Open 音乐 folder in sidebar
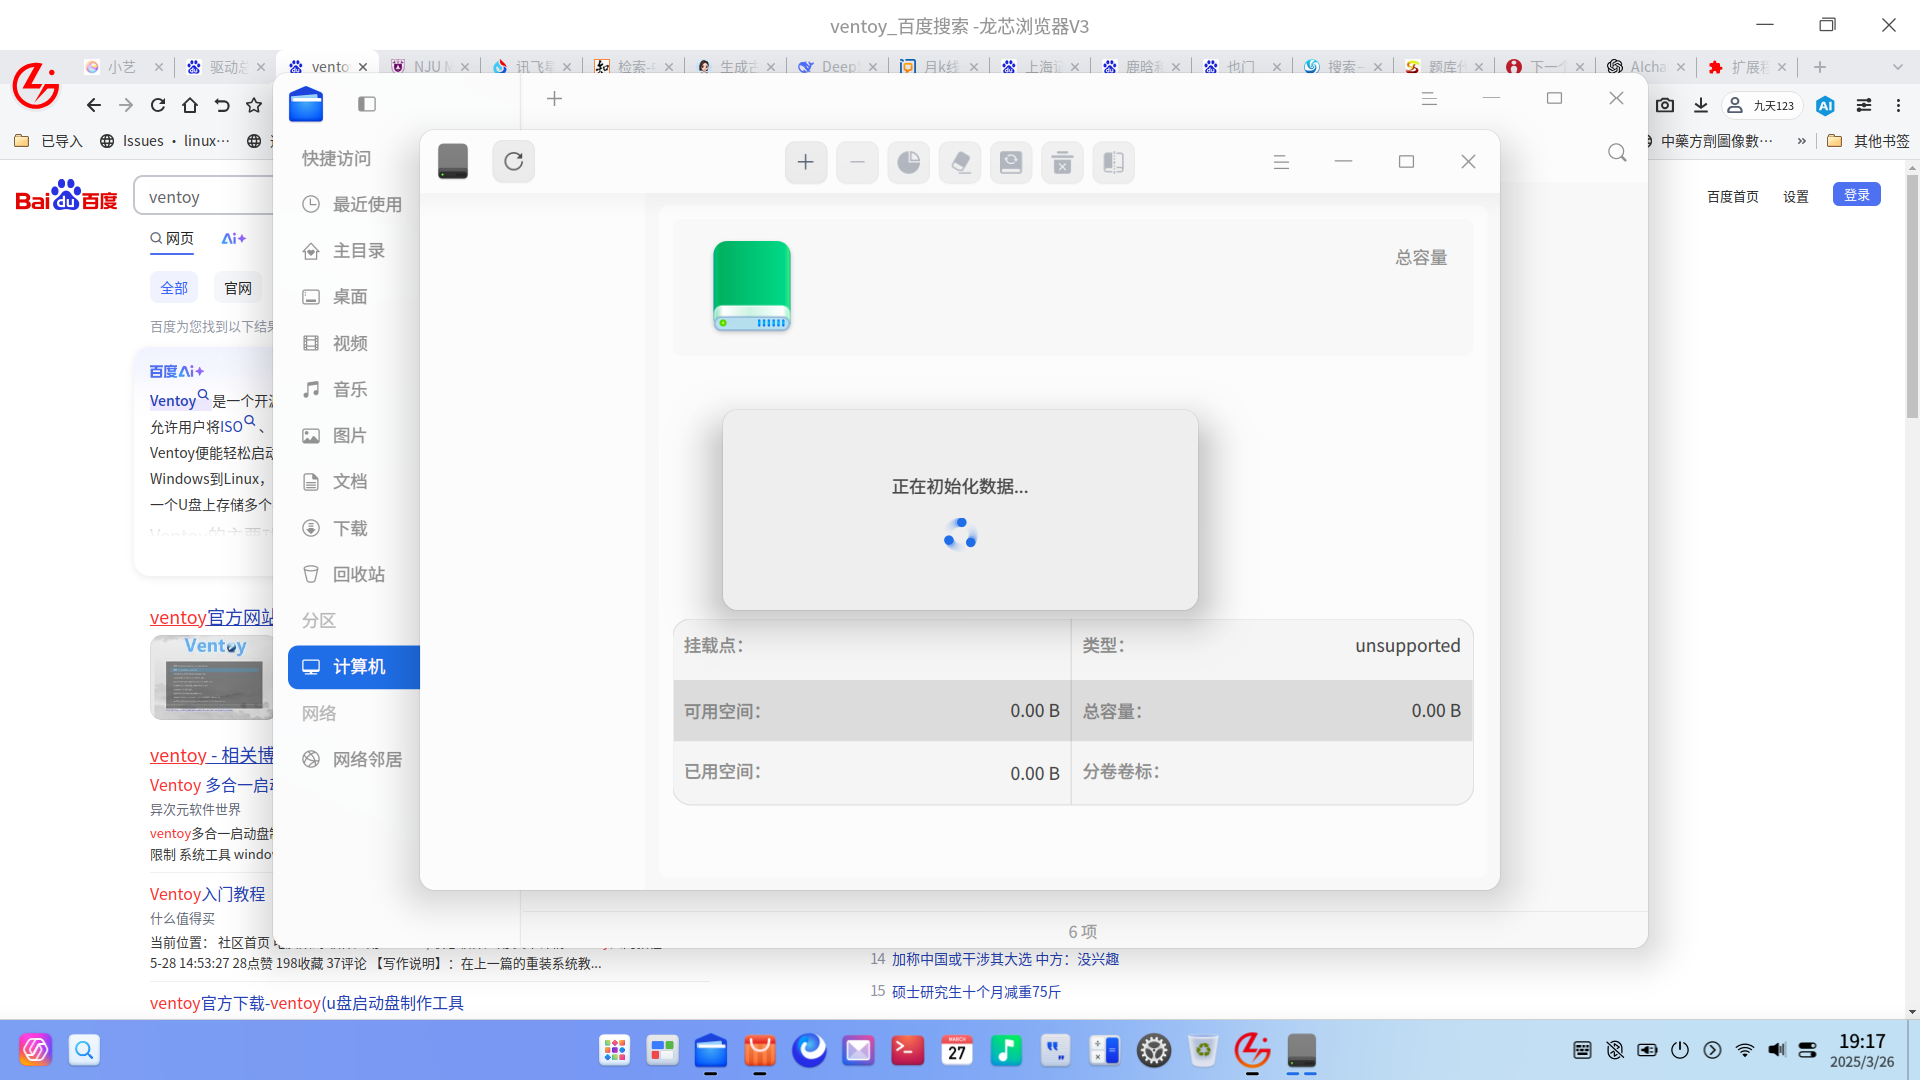 (x=354, y=389)
